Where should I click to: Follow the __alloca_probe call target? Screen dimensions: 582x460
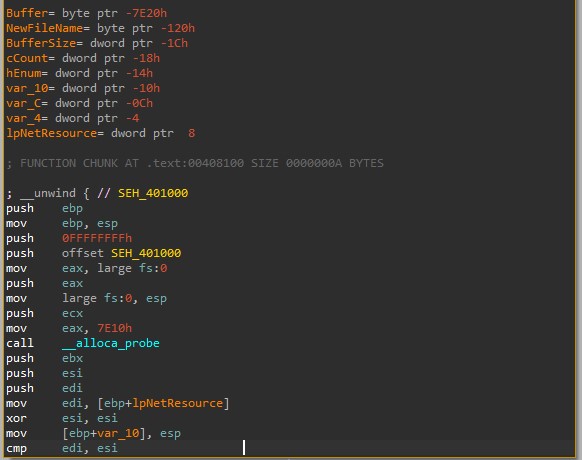click(x=111, y=343)
